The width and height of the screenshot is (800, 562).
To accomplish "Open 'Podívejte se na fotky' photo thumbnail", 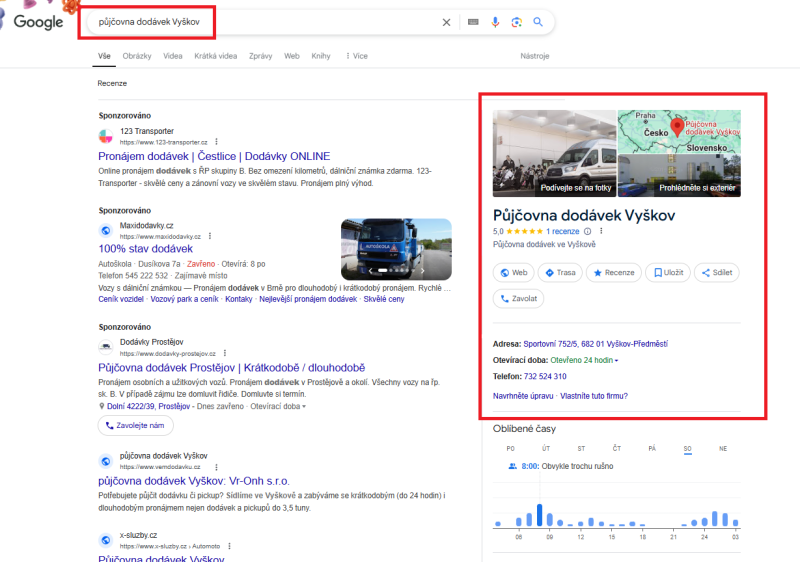I will [554, 154].
